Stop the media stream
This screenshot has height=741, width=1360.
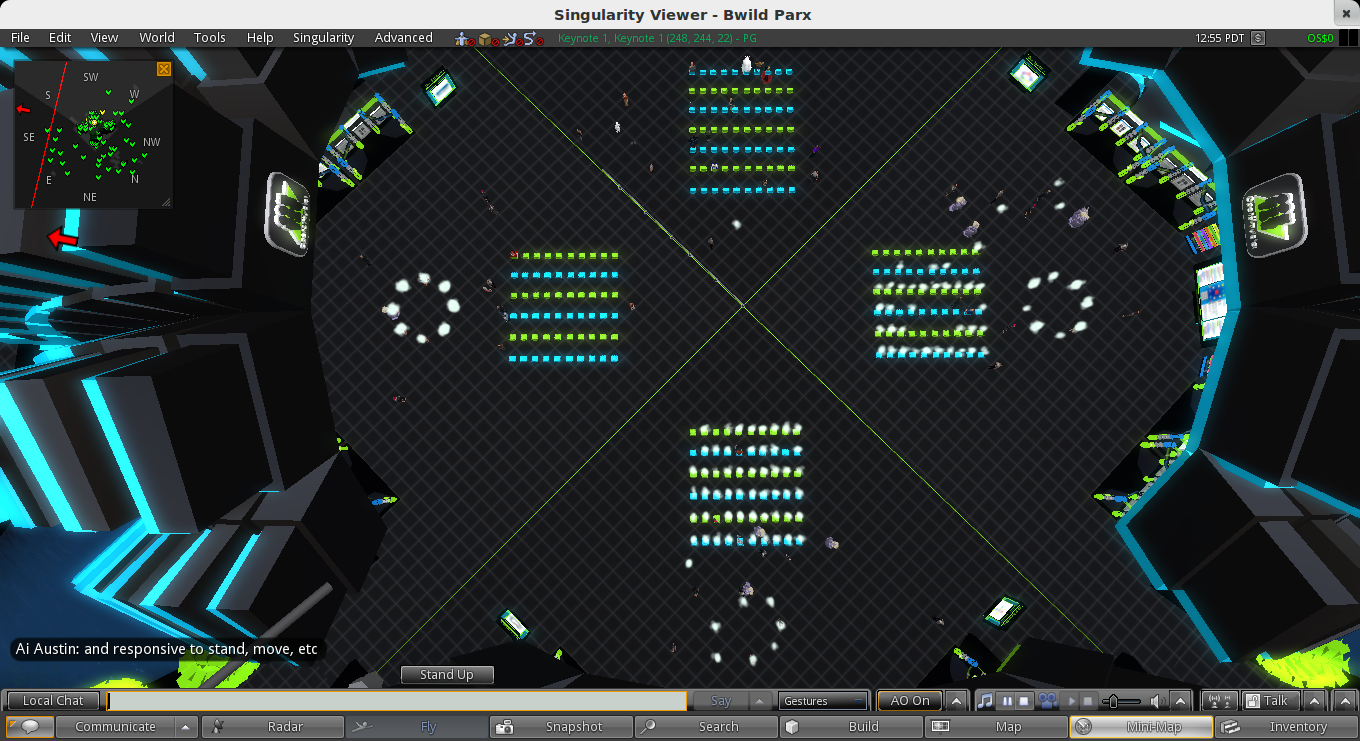[x=1088, y=701]
